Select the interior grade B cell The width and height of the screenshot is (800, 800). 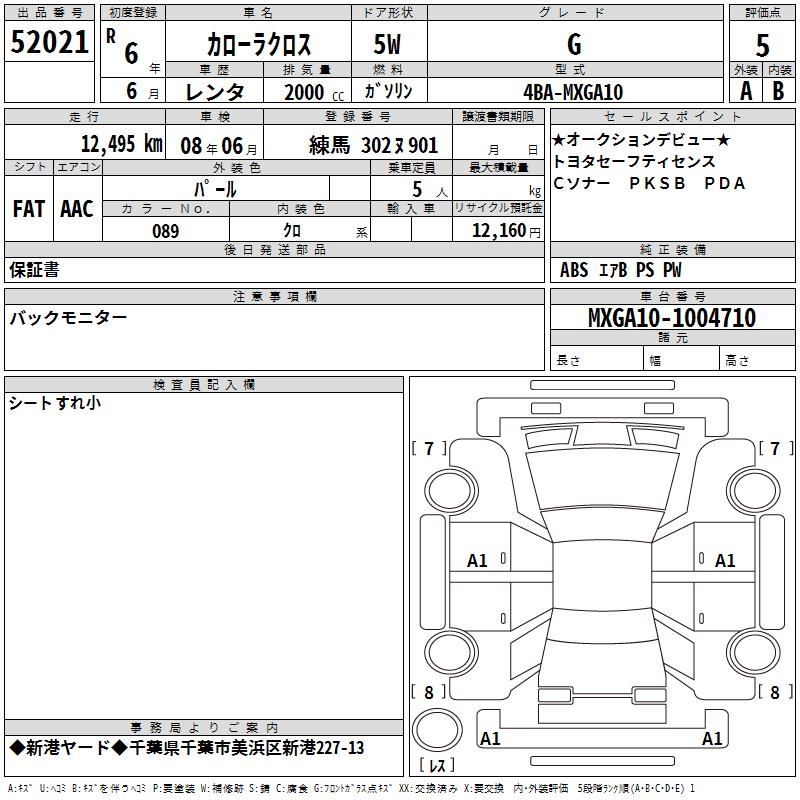[x=779, y=90]
